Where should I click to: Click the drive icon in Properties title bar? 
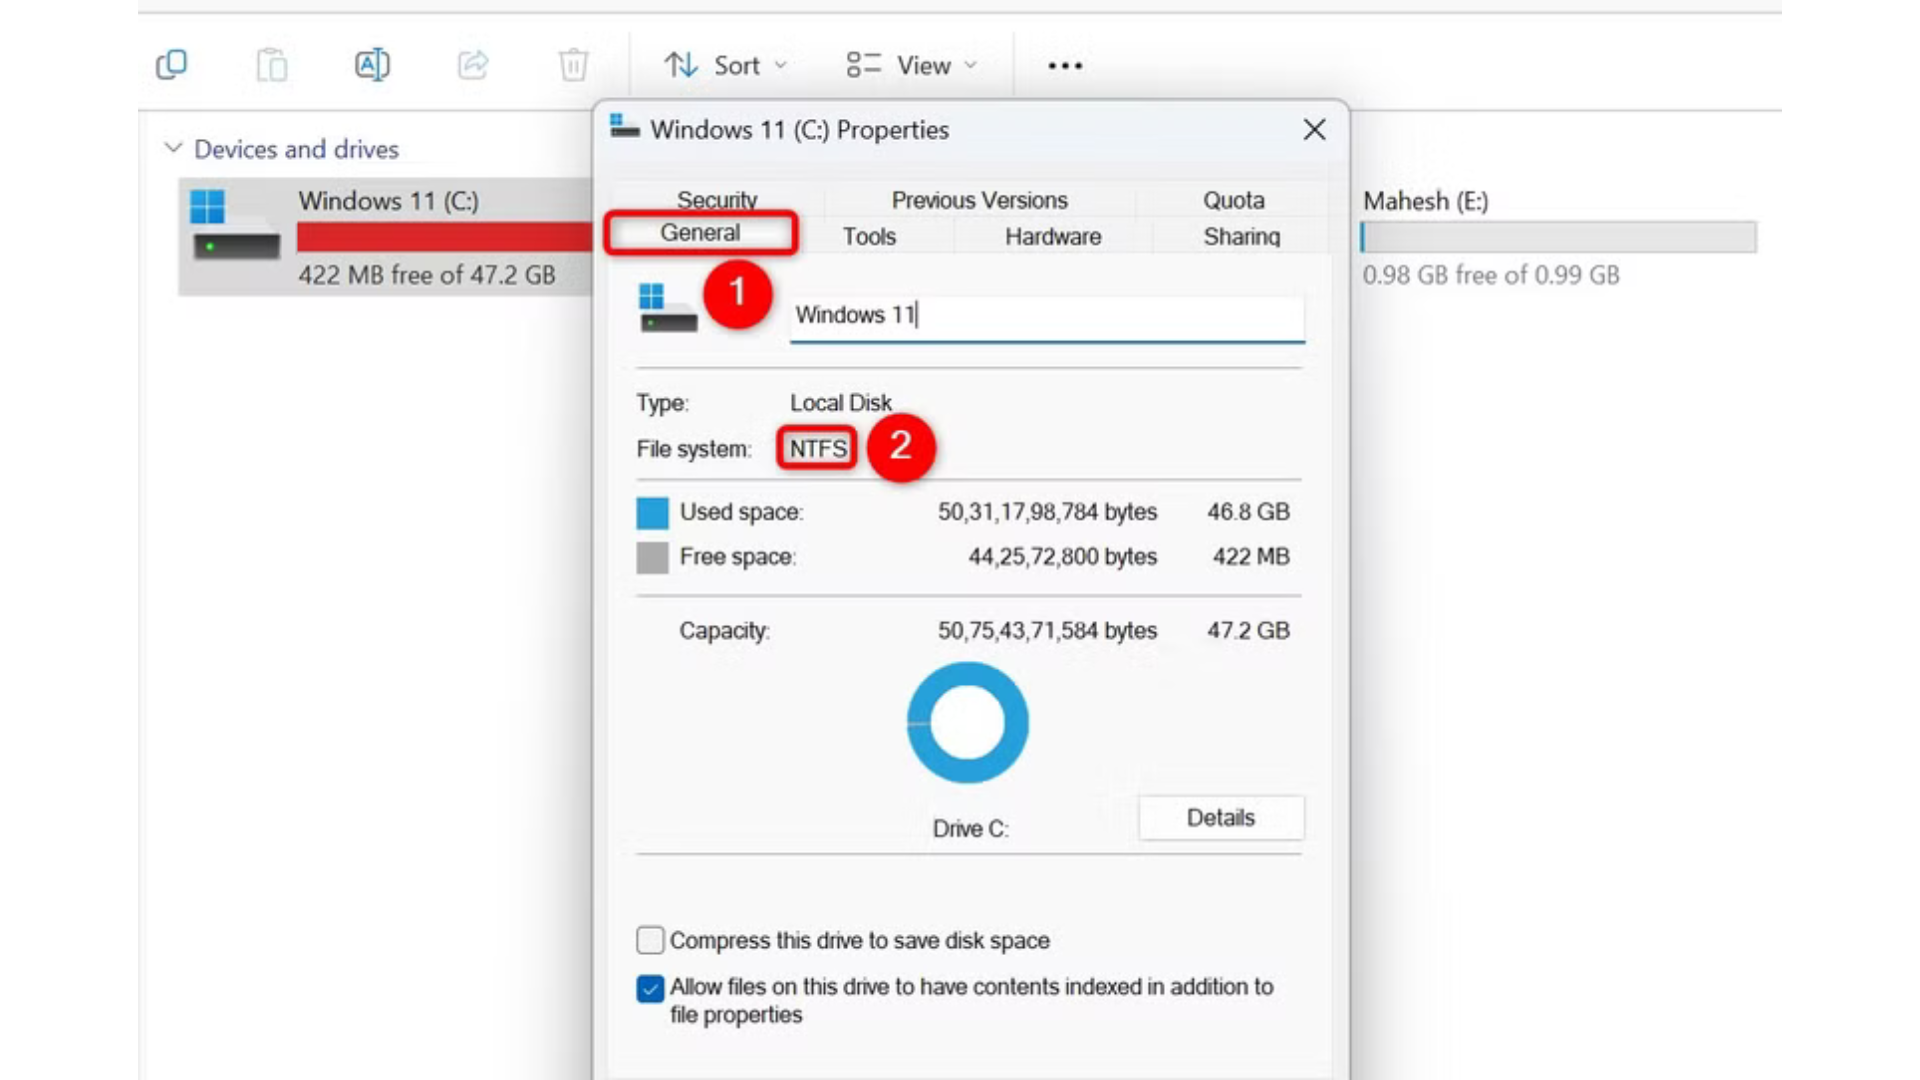tap(625, 127)
